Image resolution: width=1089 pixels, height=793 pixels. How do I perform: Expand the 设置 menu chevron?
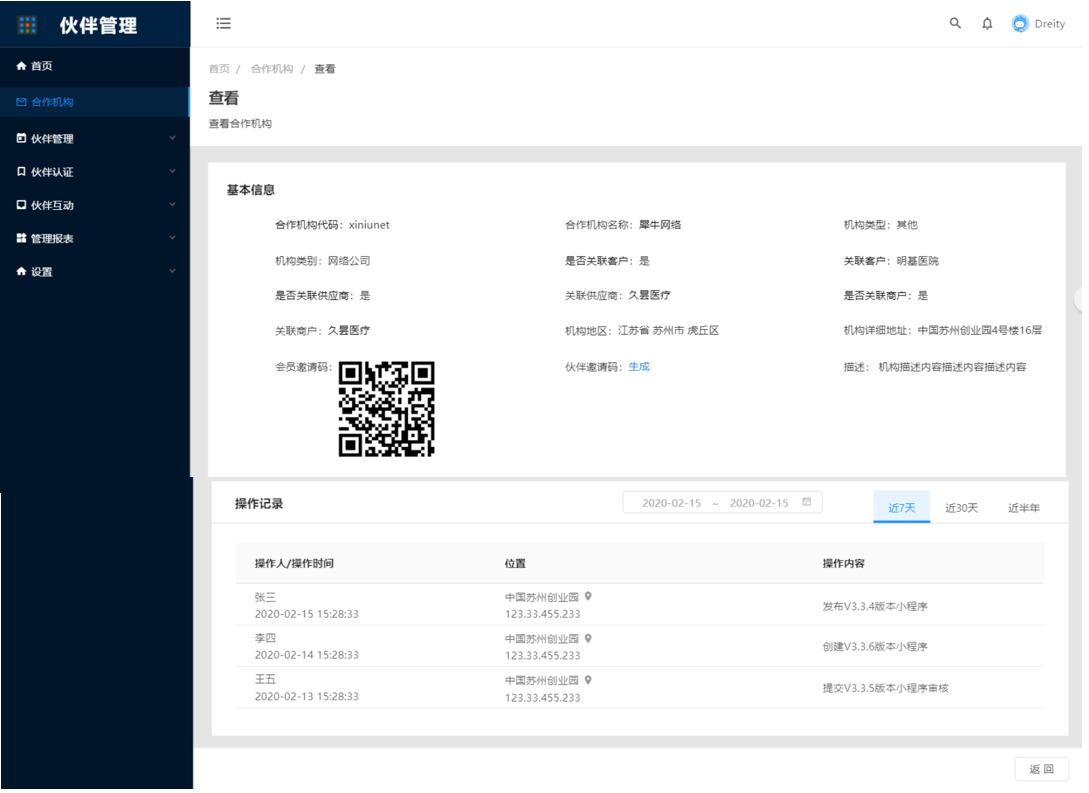tap(172, 272)
